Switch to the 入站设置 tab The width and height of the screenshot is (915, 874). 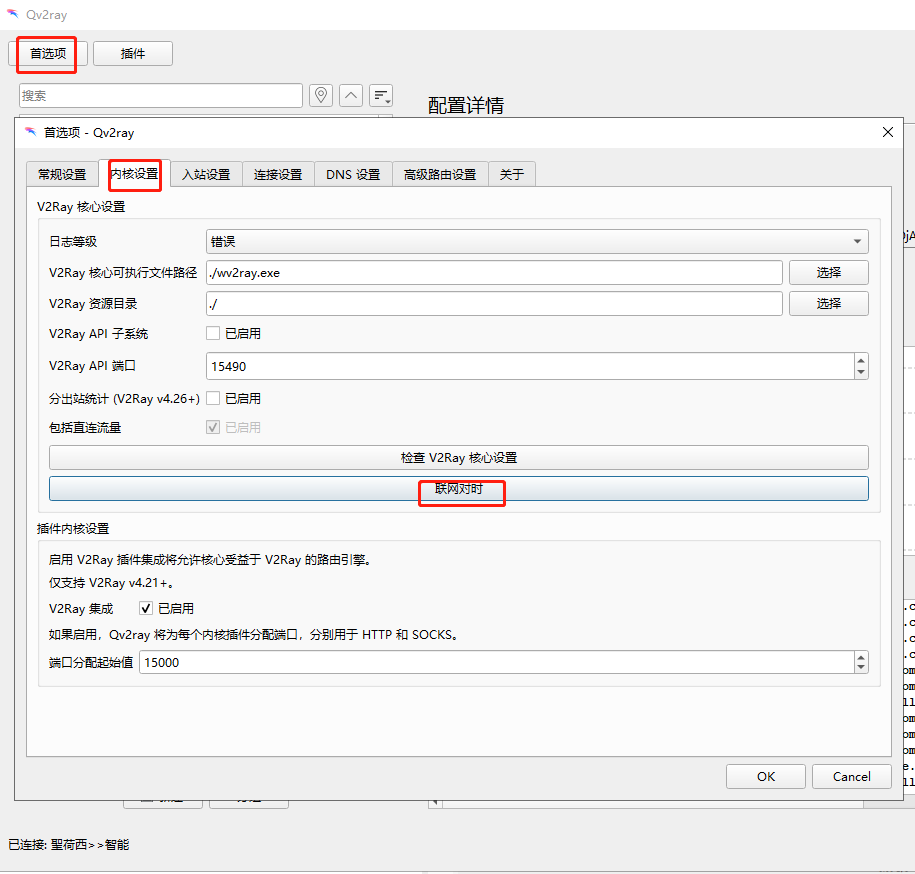point(205,173)
